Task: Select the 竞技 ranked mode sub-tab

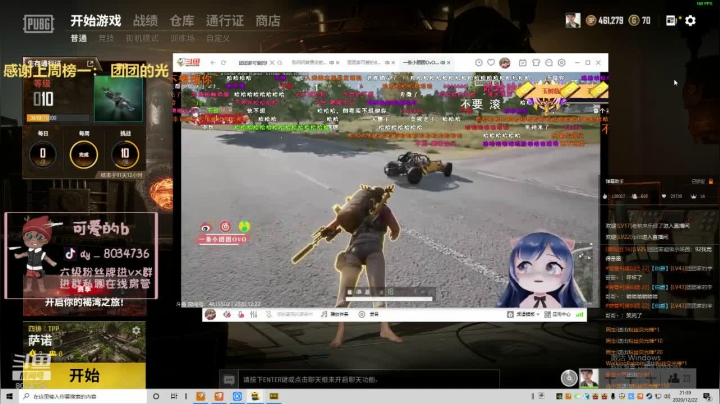Action: [x=106, y=38]
